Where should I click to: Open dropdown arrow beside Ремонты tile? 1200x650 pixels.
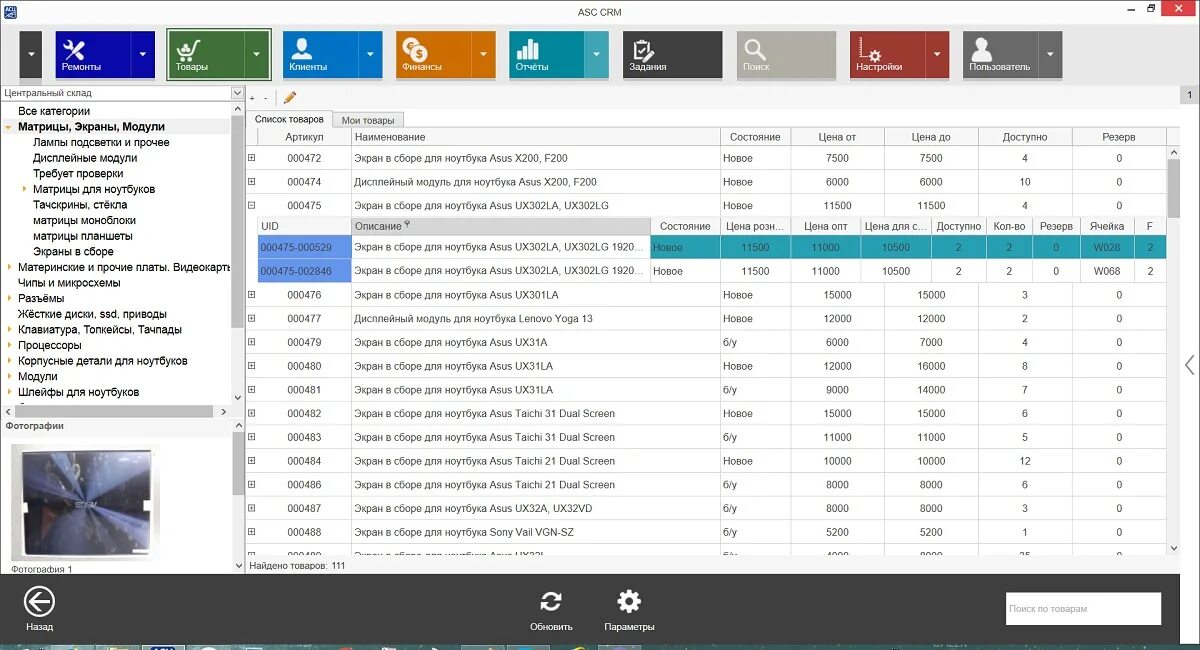click(x=144, y=55)
